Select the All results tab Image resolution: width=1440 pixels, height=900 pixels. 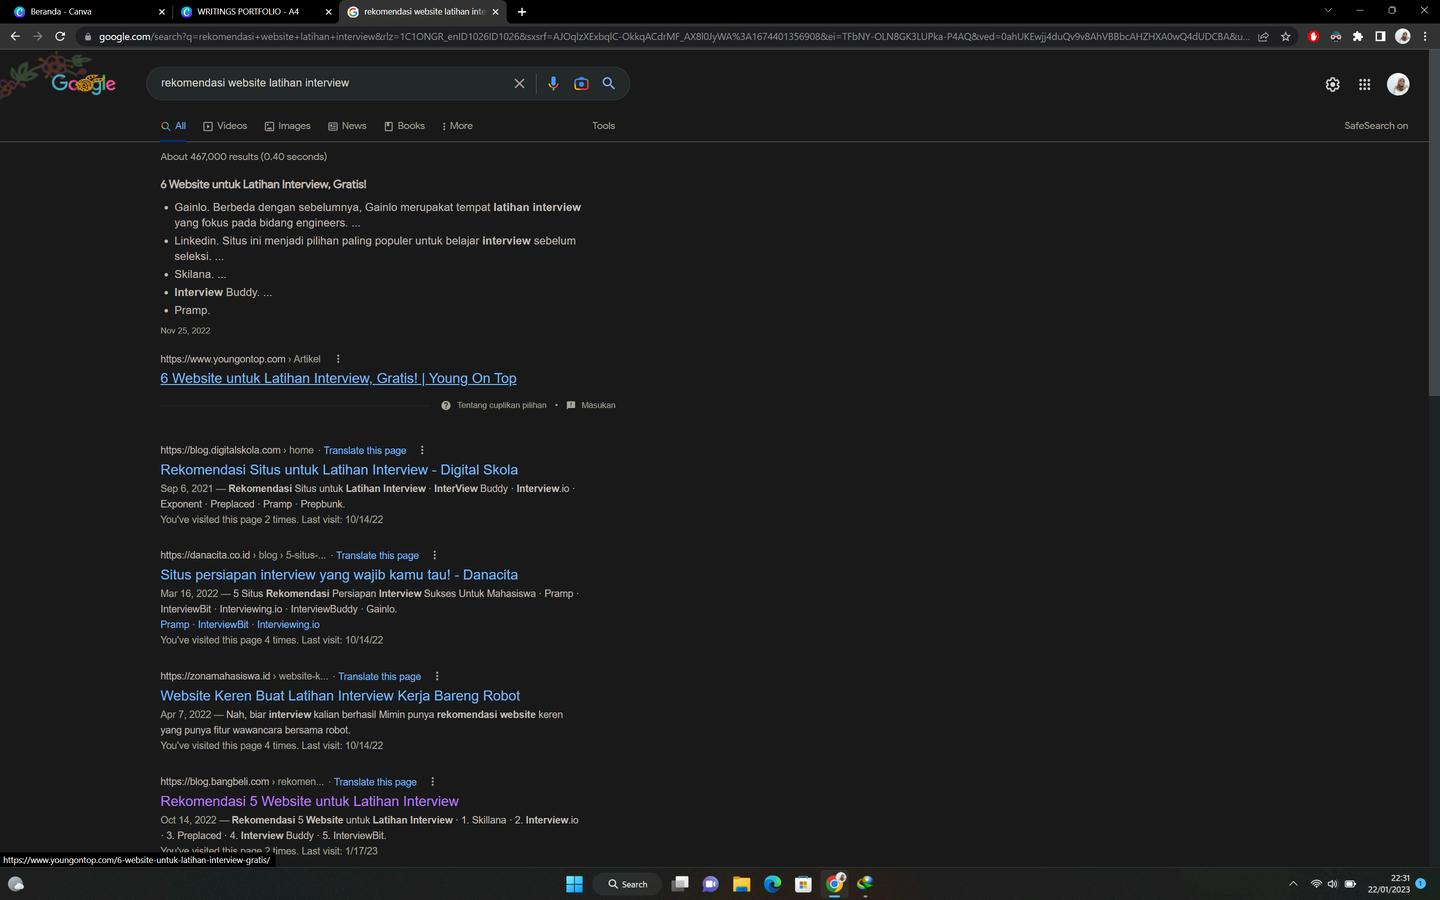(x=173, y=126)
